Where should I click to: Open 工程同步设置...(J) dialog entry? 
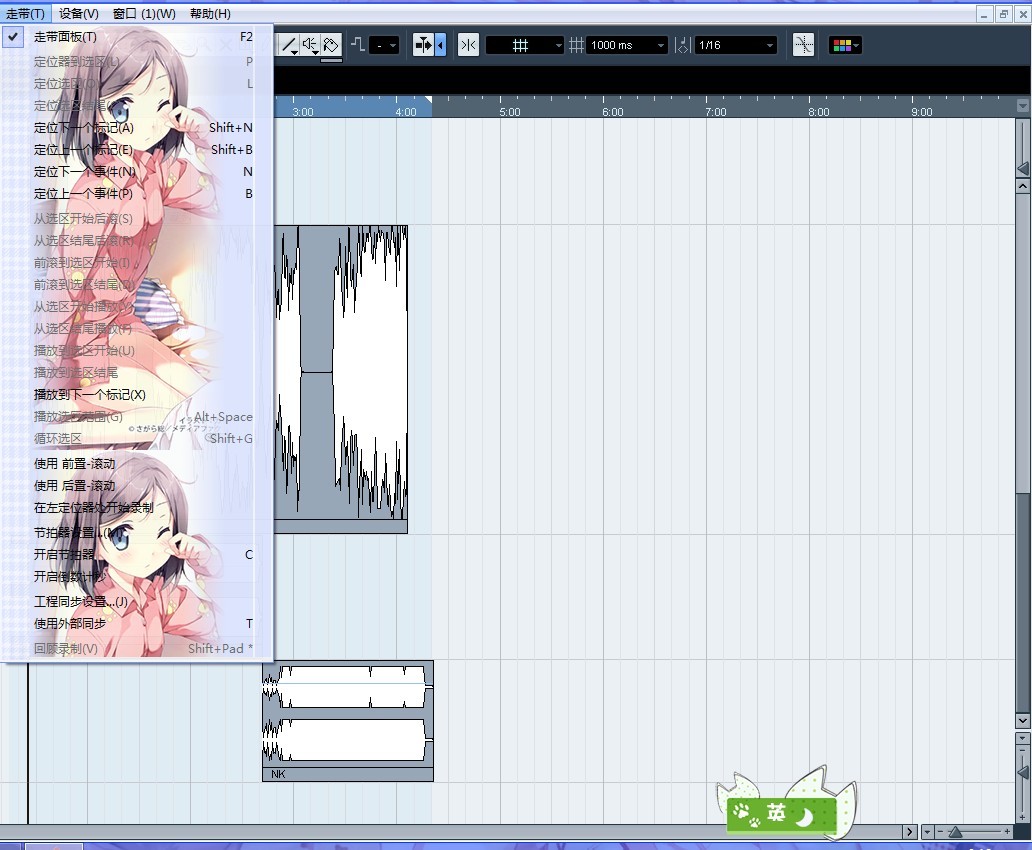pos(137,601)
